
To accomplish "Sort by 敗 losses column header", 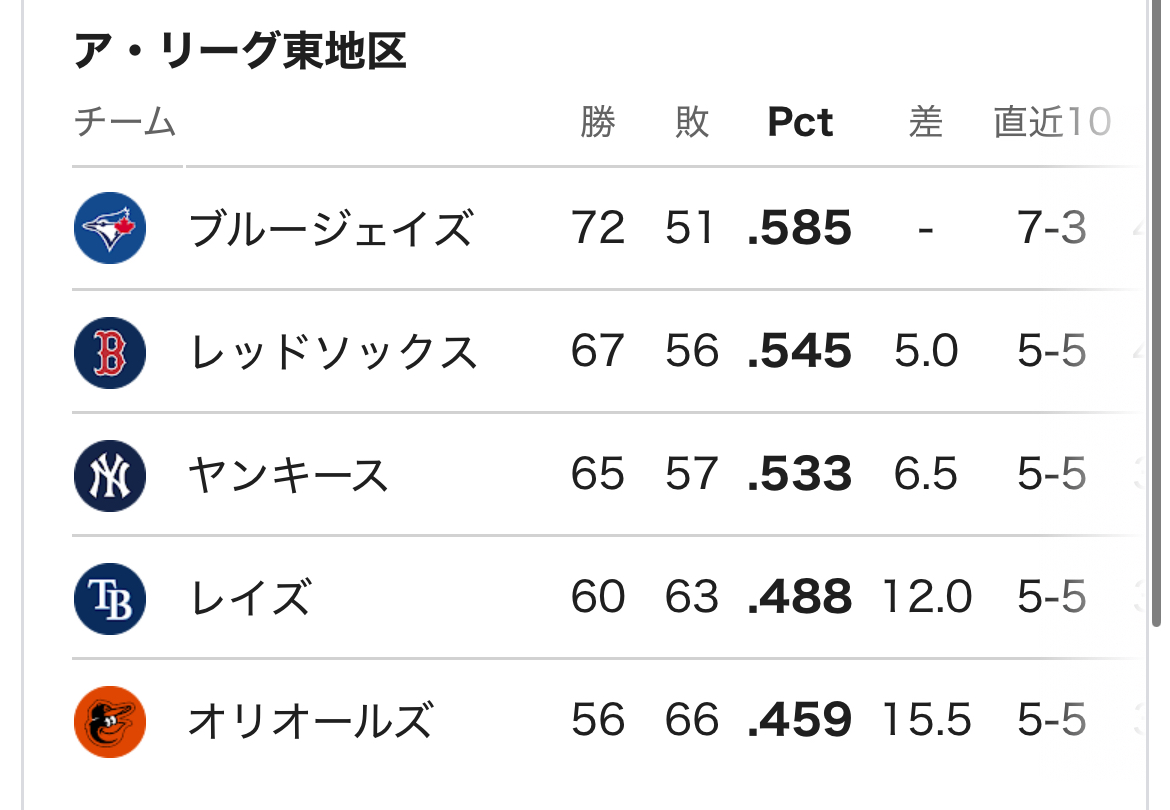I will point(692,122).
